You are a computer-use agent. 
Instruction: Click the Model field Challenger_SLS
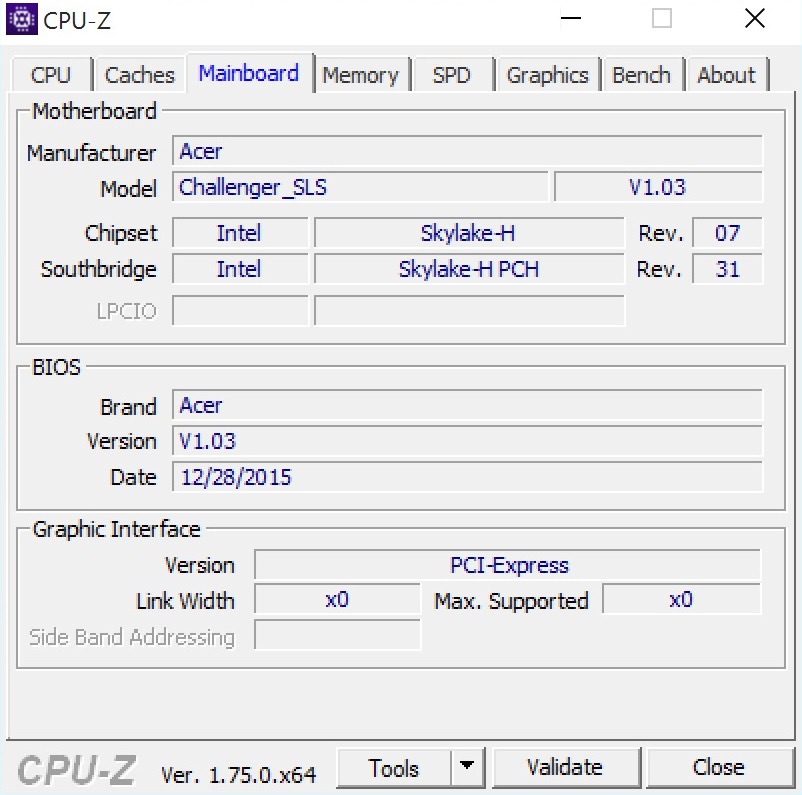360,187
